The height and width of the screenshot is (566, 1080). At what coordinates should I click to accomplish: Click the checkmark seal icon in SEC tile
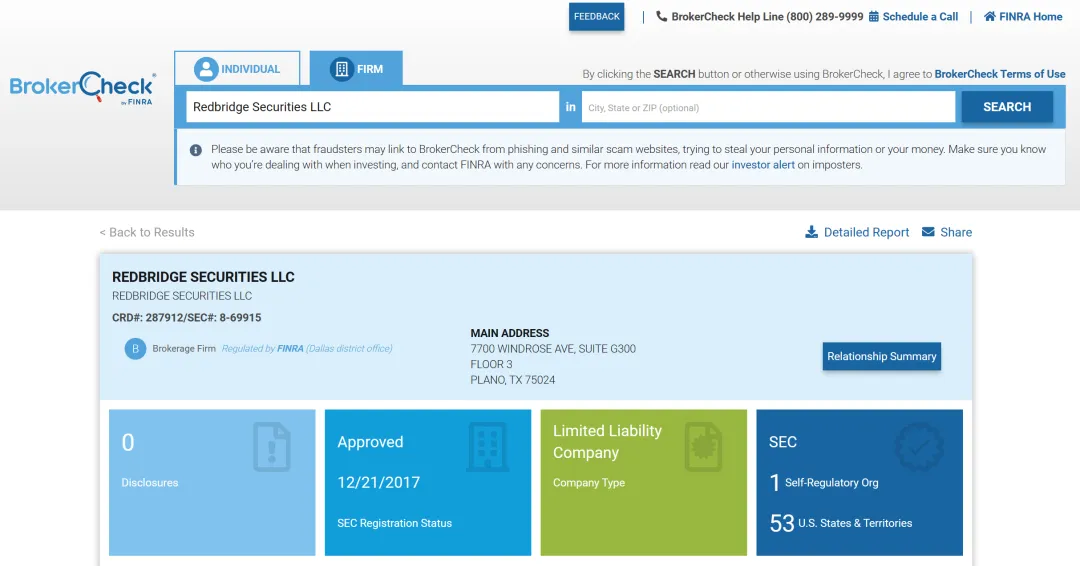coord(919,447)
